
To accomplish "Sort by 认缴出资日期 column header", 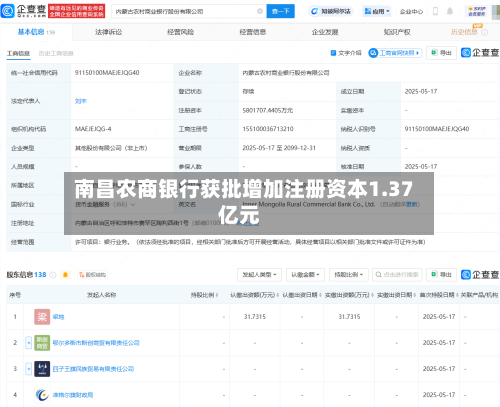I will click(x=302, y=295).
